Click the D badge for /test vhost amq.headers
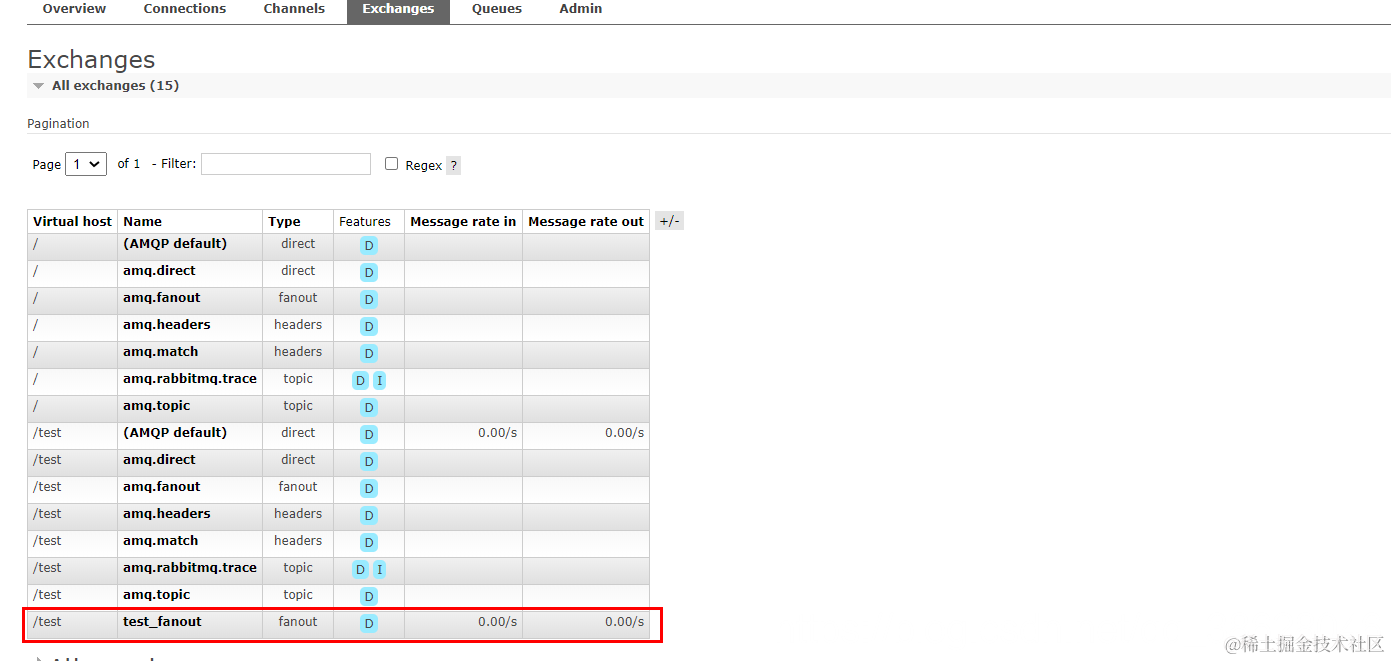 tap(369, 516)
